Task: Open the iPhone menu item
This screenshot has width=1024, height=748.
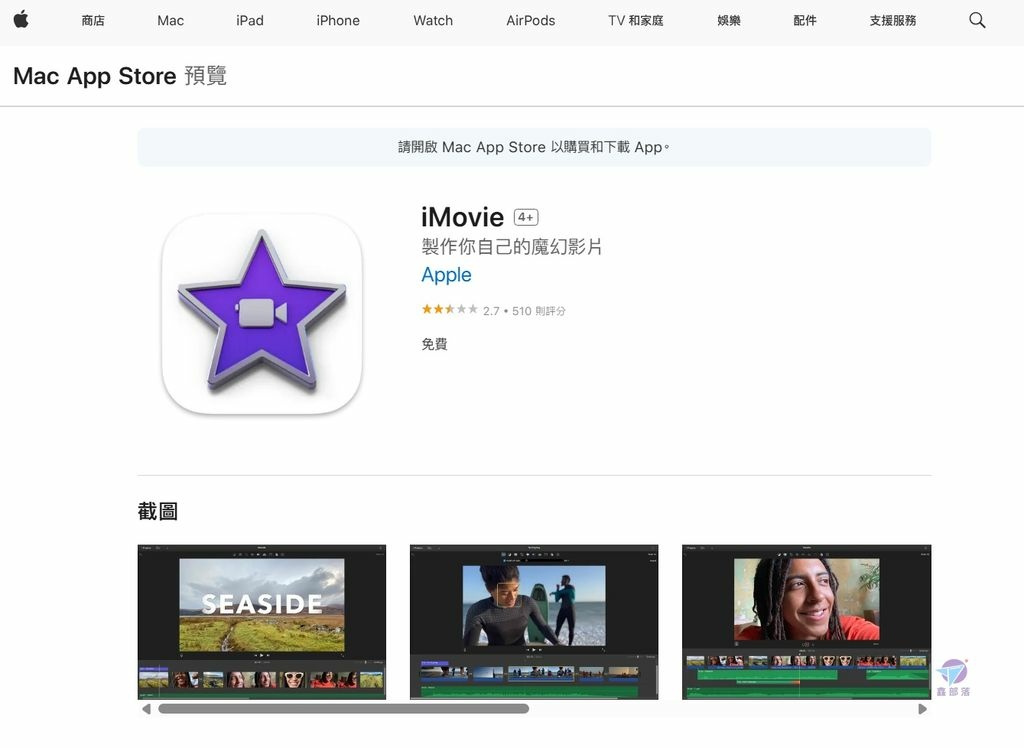Action: 338,20
